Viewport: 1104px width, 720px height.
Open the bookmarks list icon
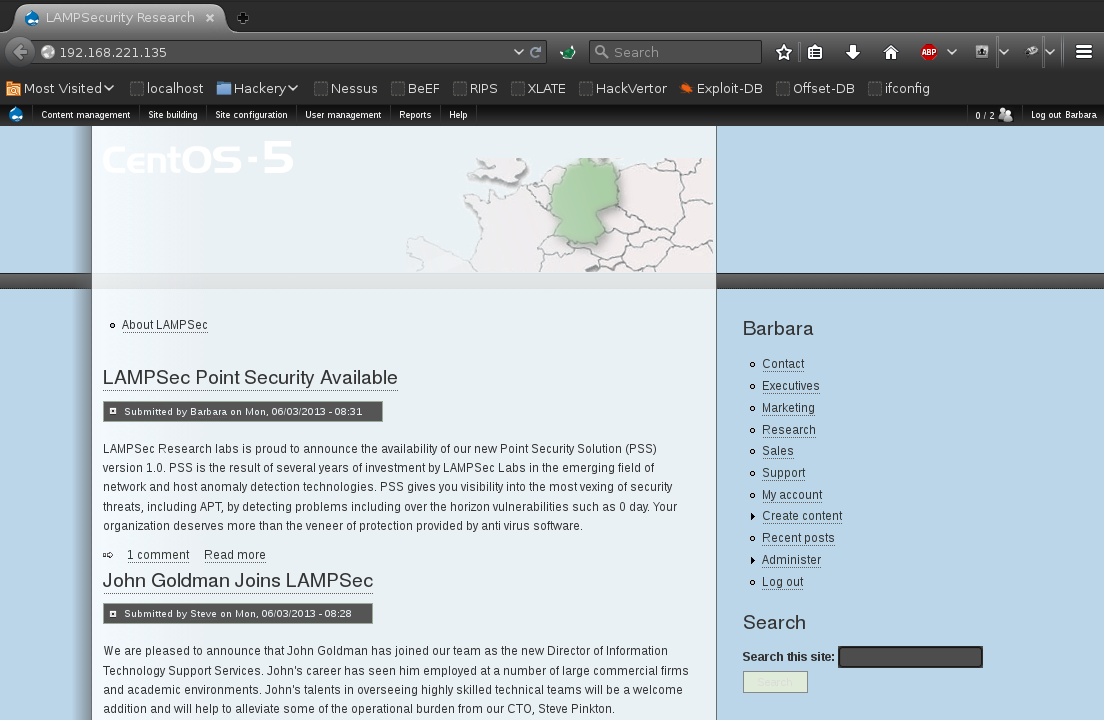[815, 52]
